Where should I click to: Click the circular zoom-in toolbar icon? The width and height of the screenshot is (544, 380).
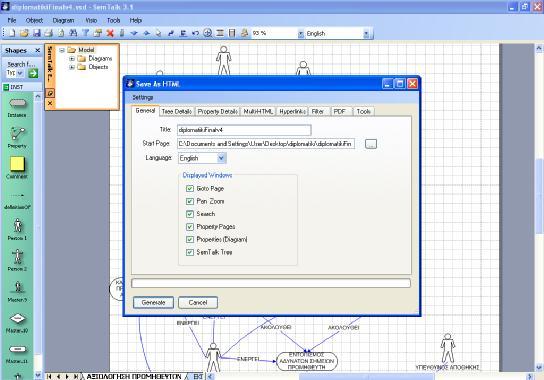207,33
